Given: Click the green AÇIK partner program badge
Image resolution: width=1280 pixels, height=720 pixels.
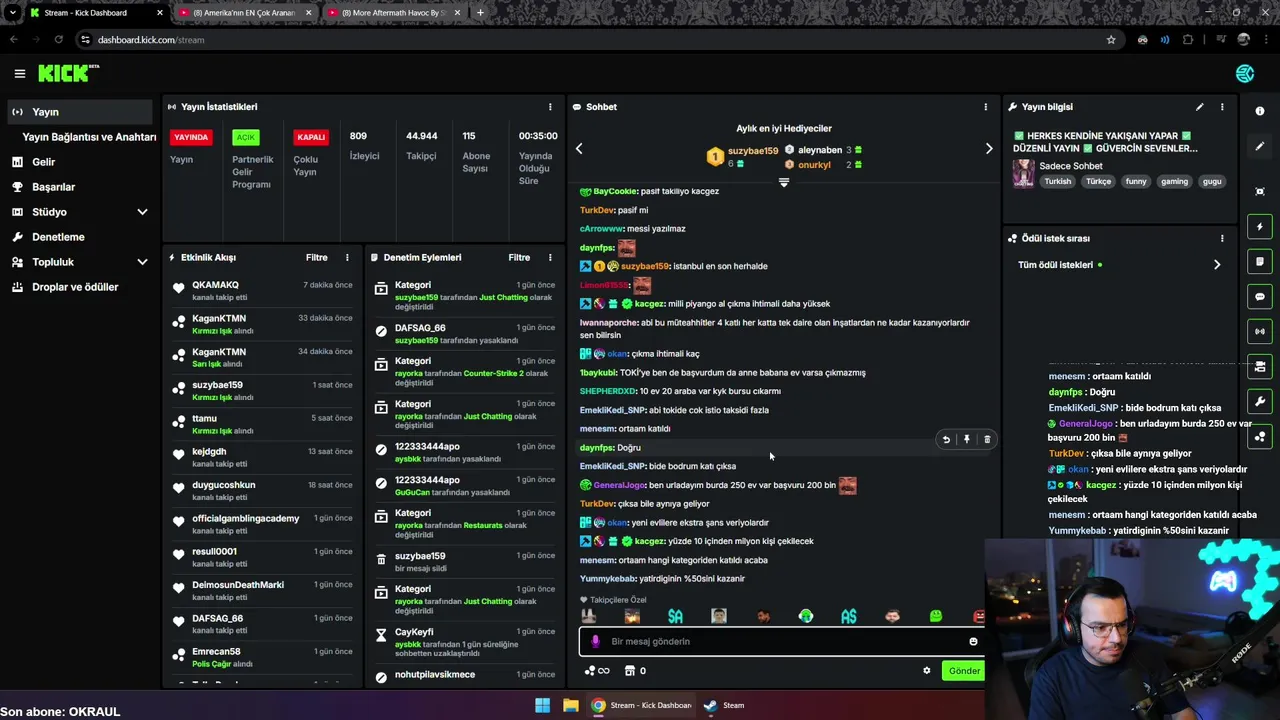Looking at the screenshot, I should pyautogui.click(x=245, y=137).
